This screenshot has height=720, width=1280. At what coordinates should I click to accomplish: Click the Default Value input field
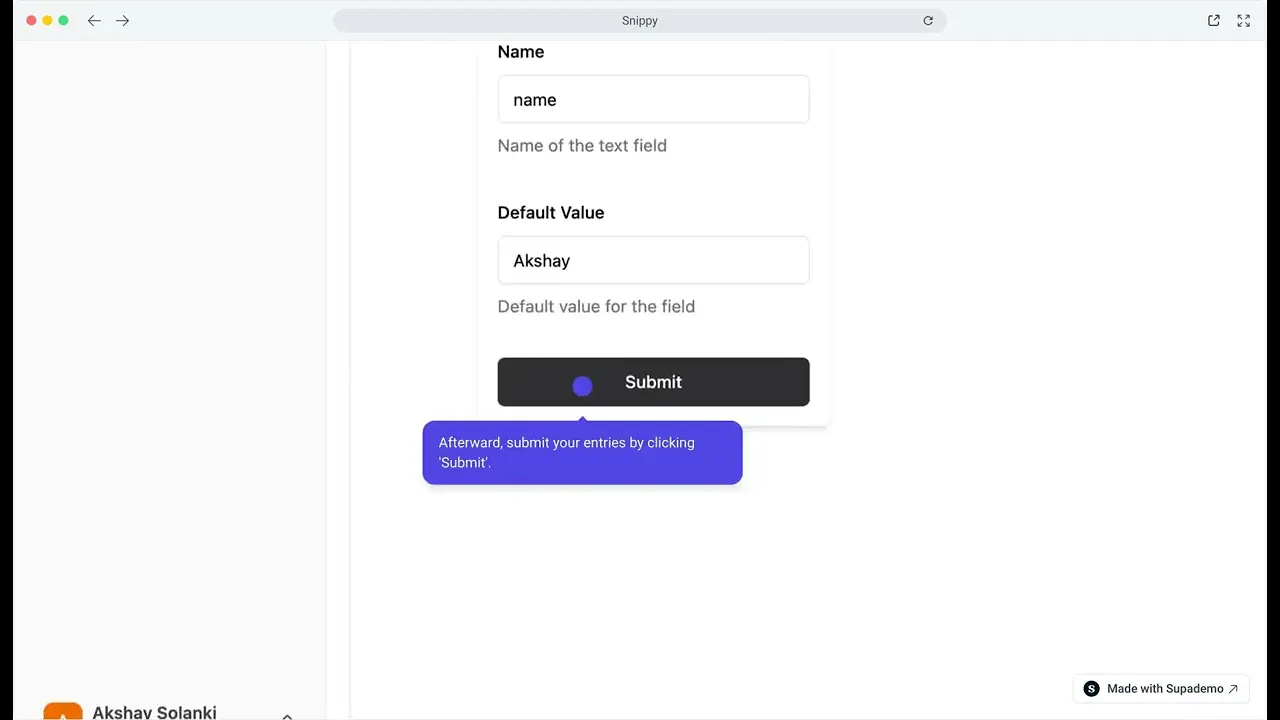point(653,260)
